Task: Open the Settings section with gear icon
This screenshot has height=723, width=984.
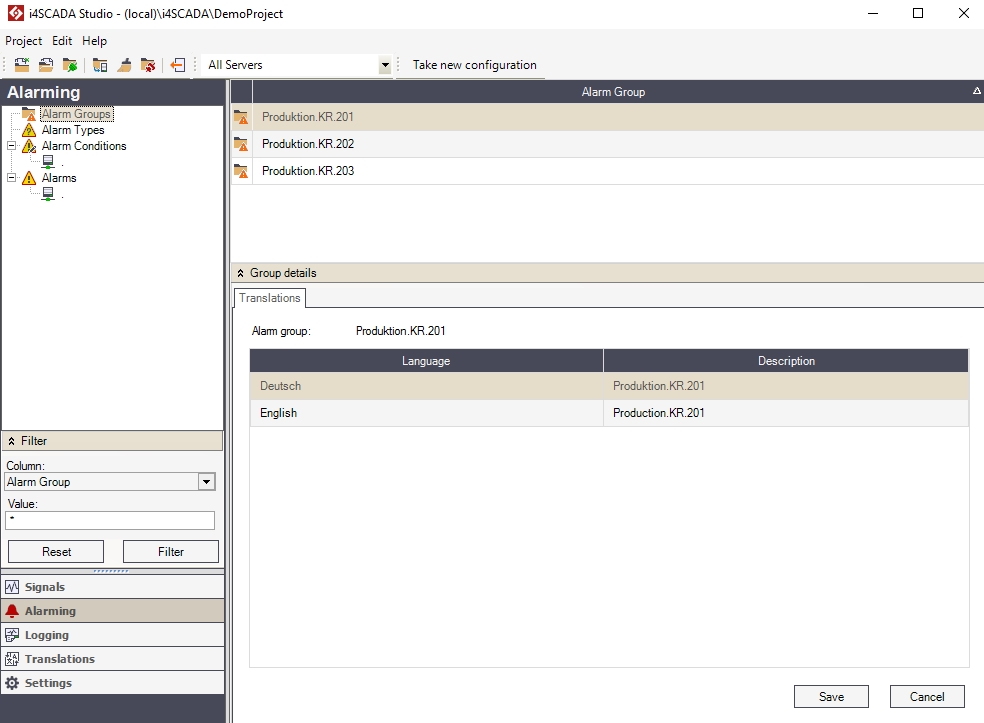Action: [48, 683]
